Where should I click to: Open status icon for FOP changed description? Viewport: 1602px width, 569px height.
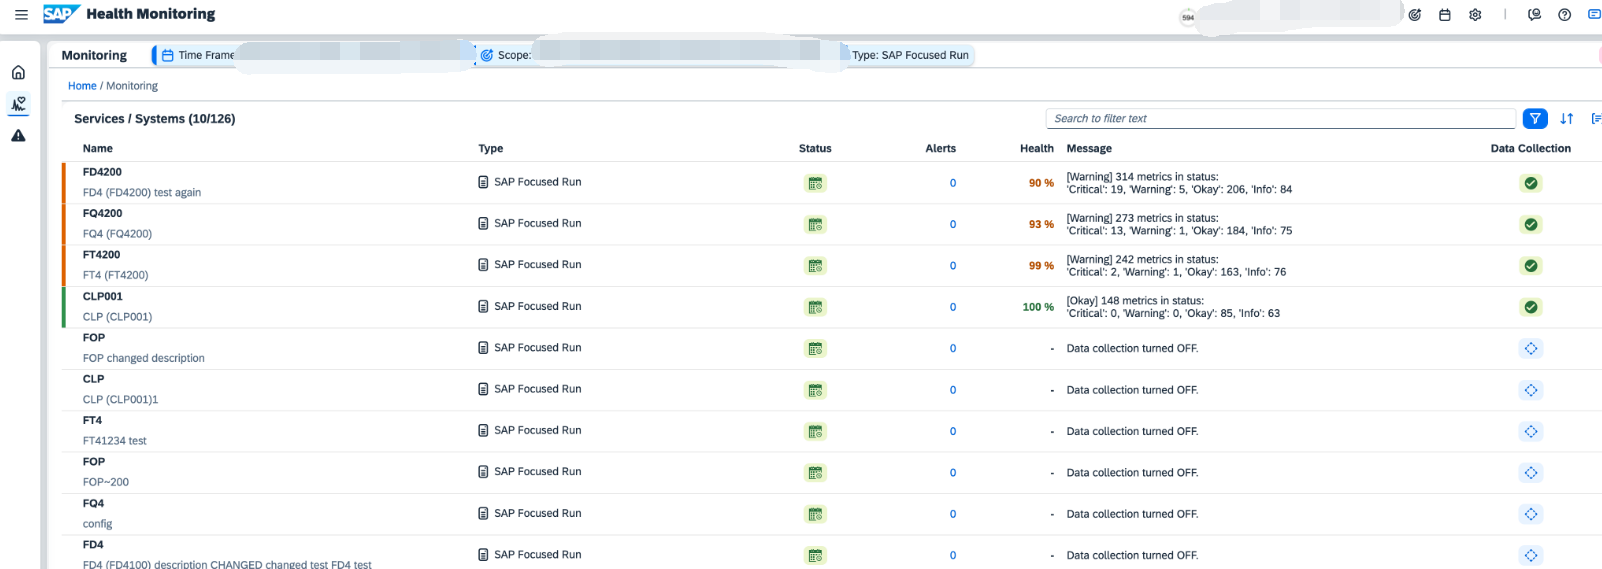816,349
